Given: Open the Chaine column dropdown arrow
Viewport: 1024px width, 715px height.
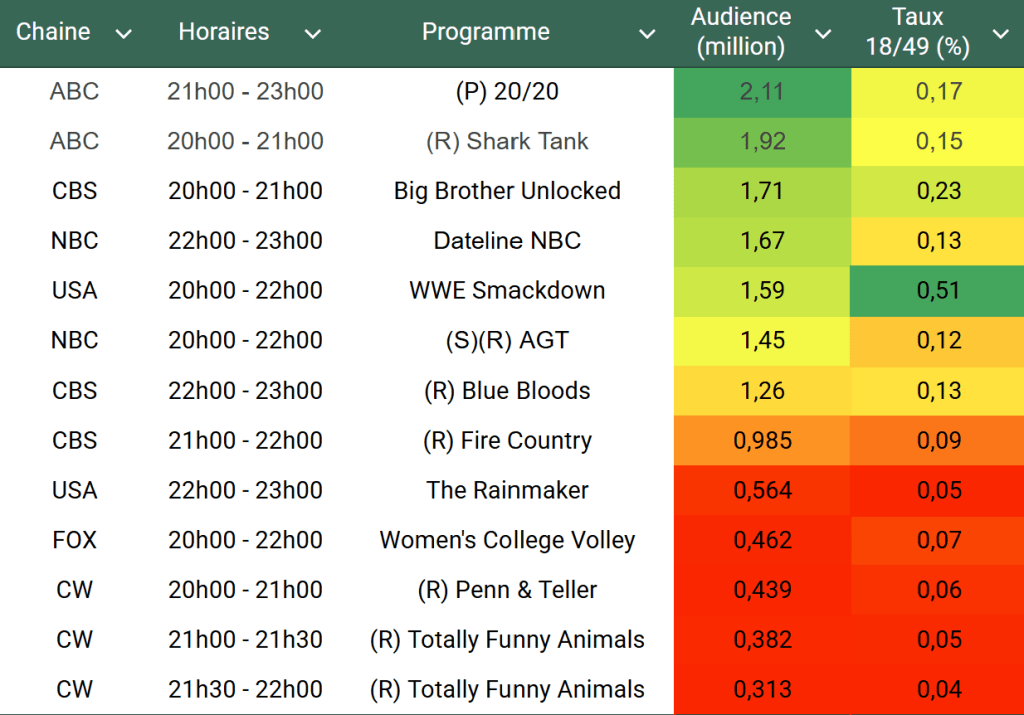Looking at the screenshot, I should pos(124,34).
